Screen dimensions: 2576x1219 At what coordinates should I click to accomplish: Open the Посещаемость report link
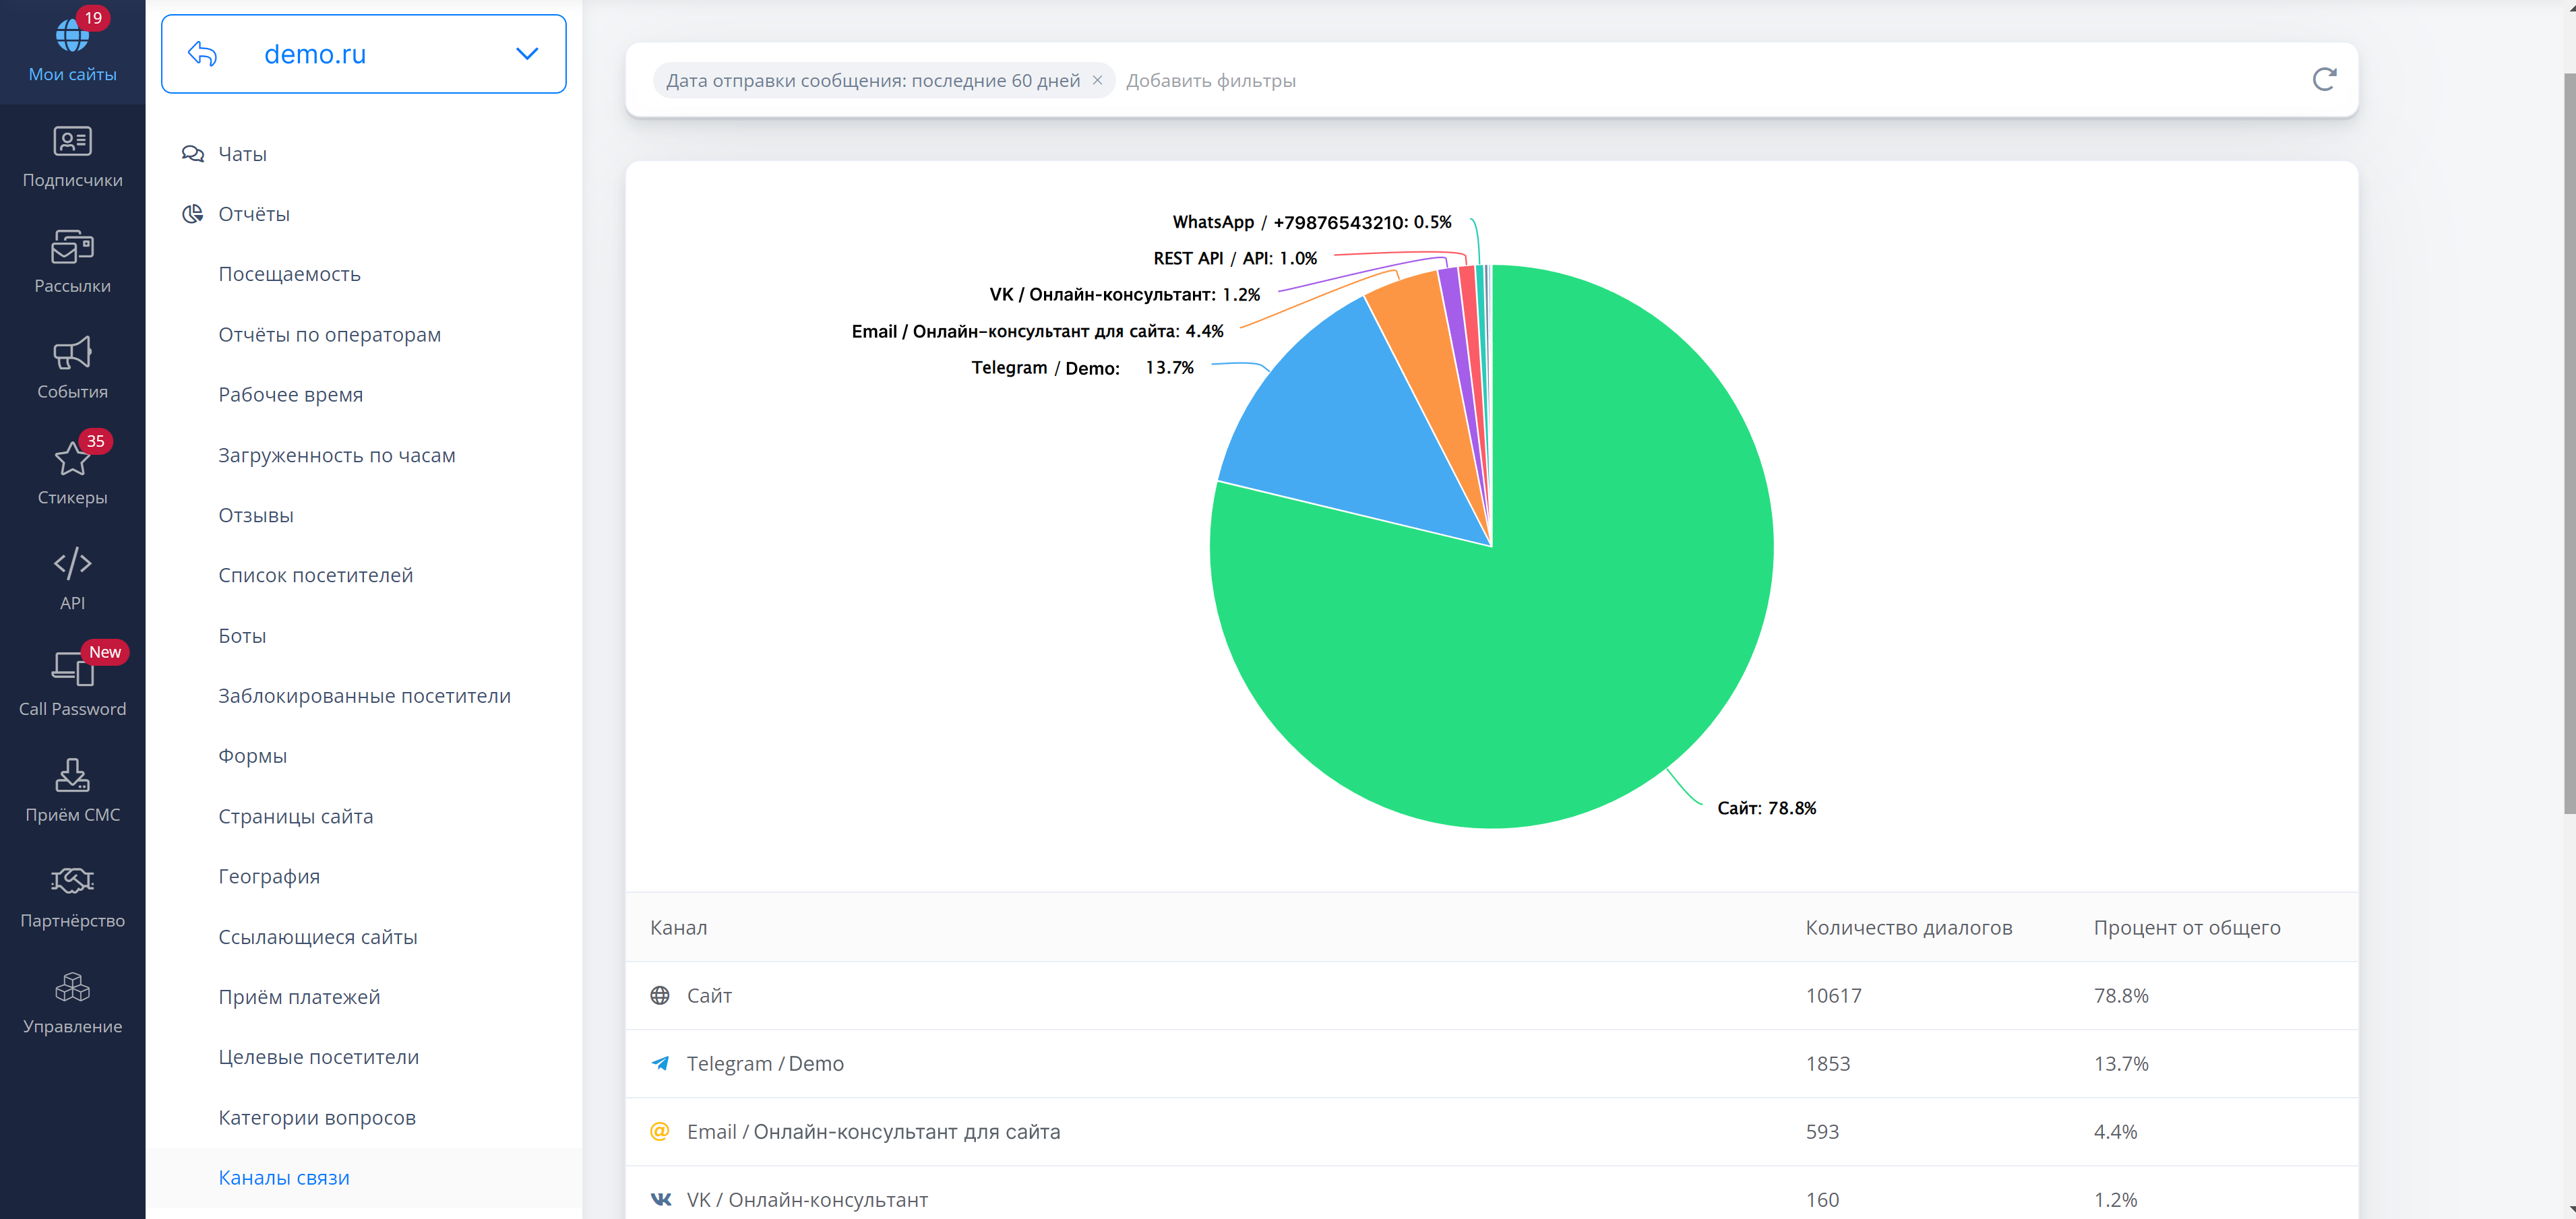pos(289,274)
